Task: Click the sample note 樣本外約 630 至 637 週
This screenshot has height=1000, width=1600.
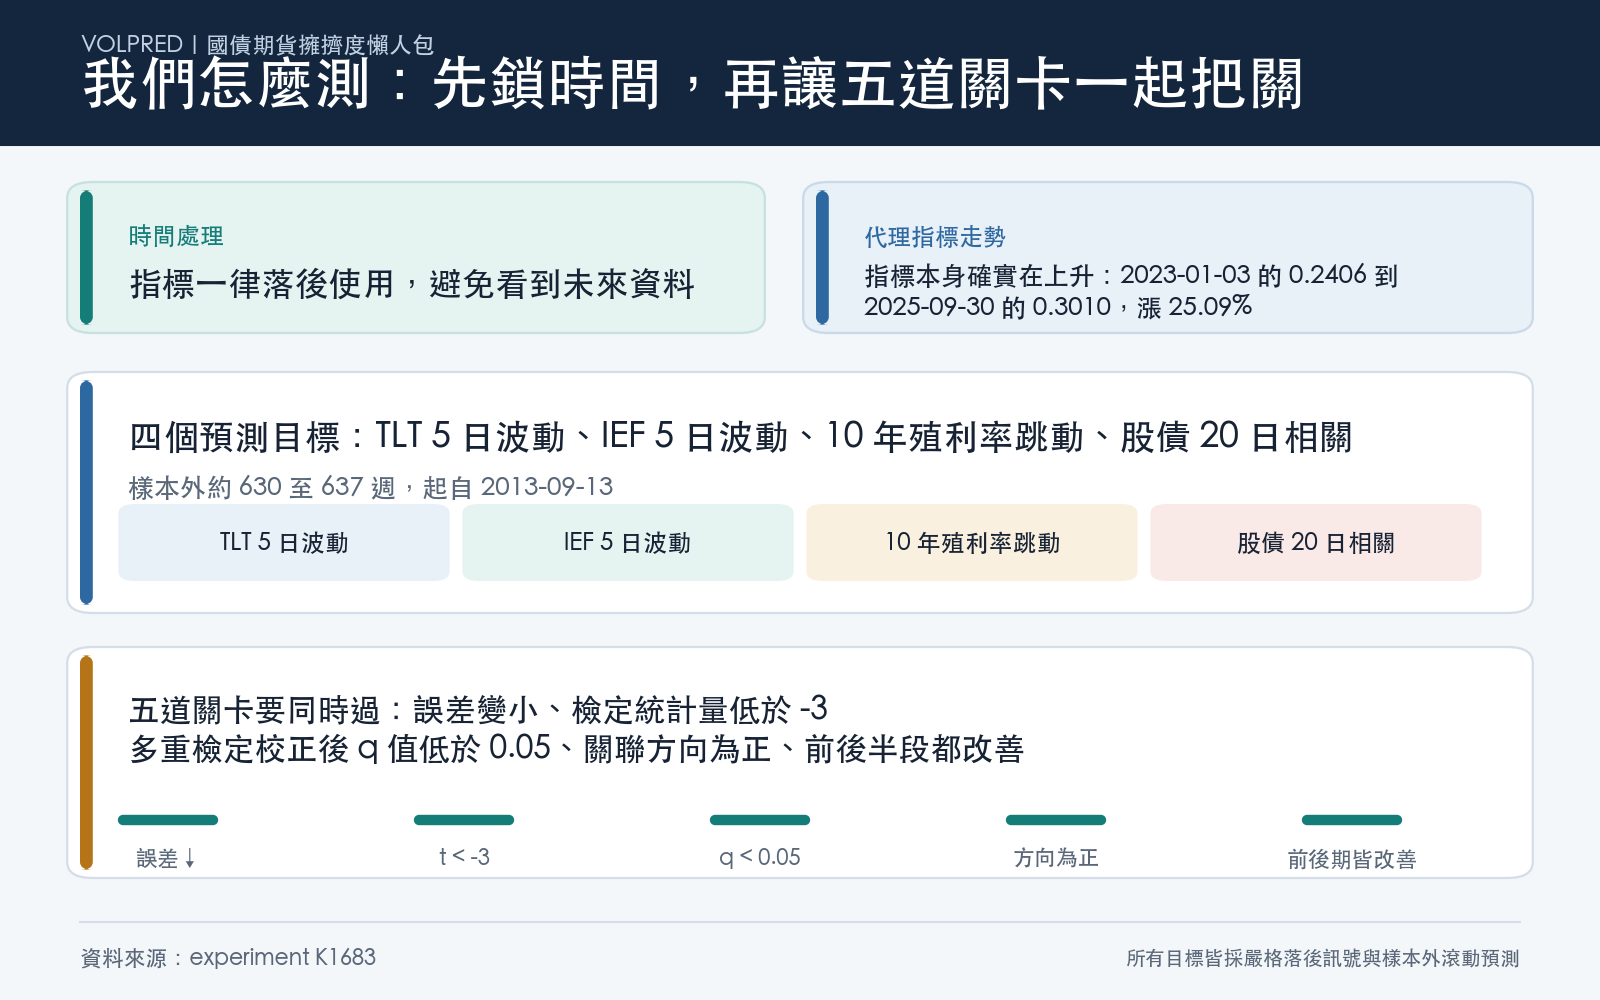Action: pos(262,487)
